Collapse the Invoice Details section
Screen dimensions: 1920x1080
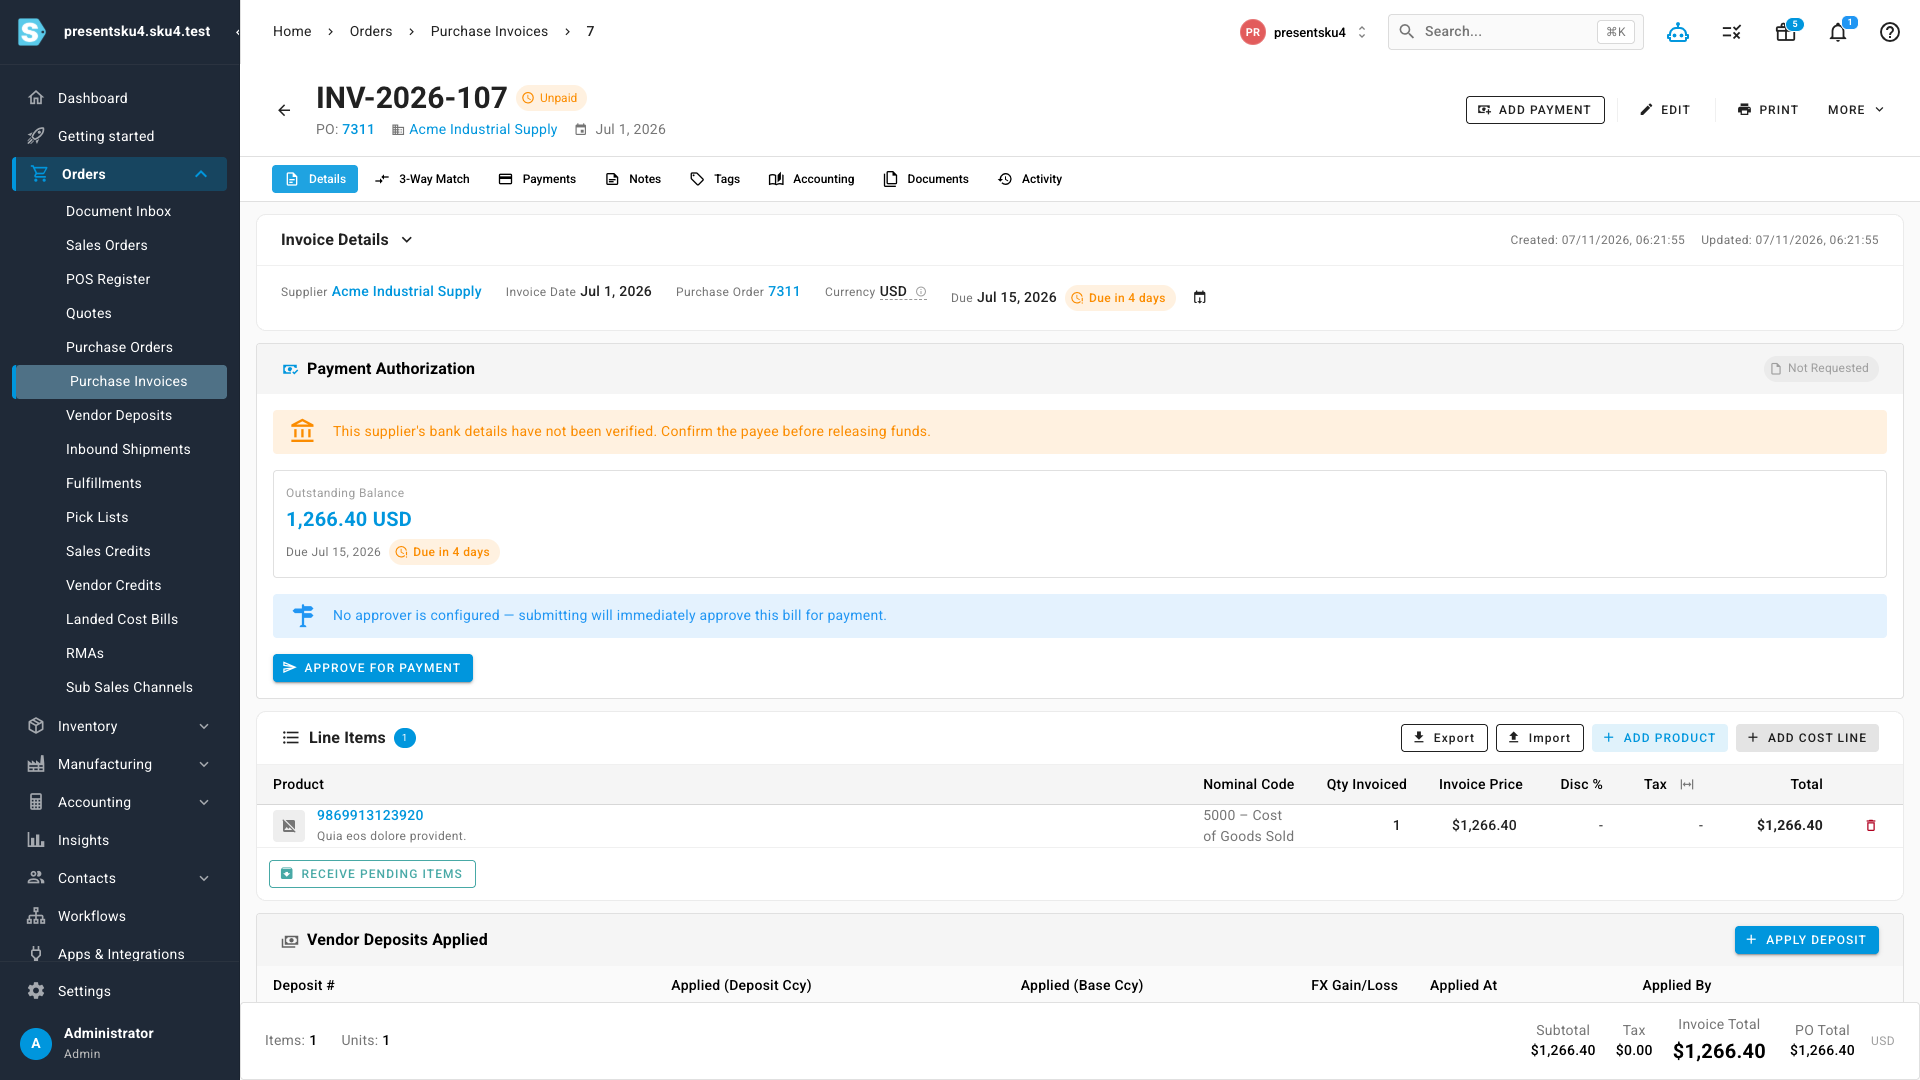(x=407, y=240)
